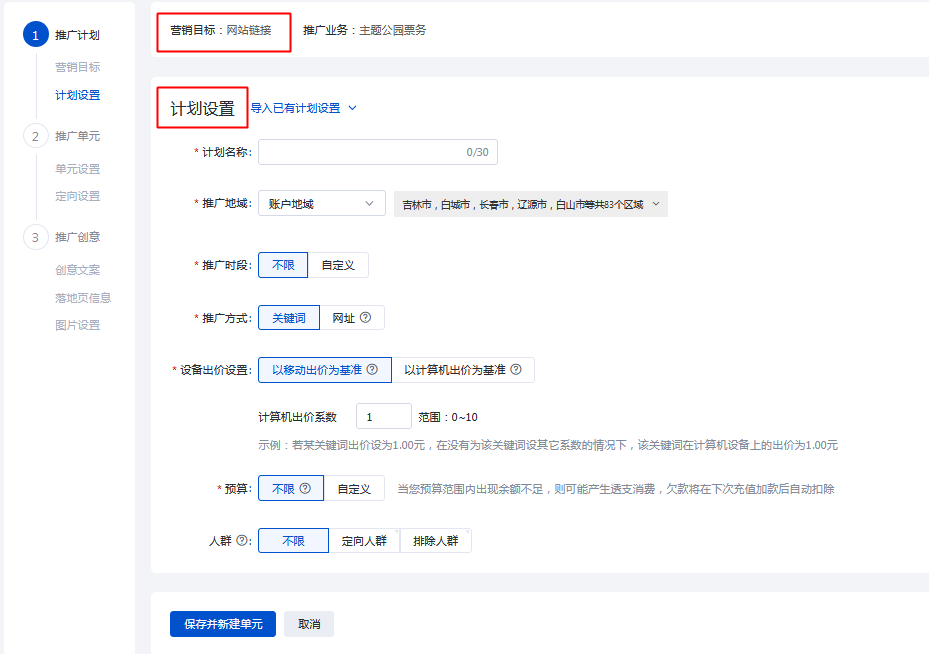Open 账户地域 dropdown

(x=322, y=203)
